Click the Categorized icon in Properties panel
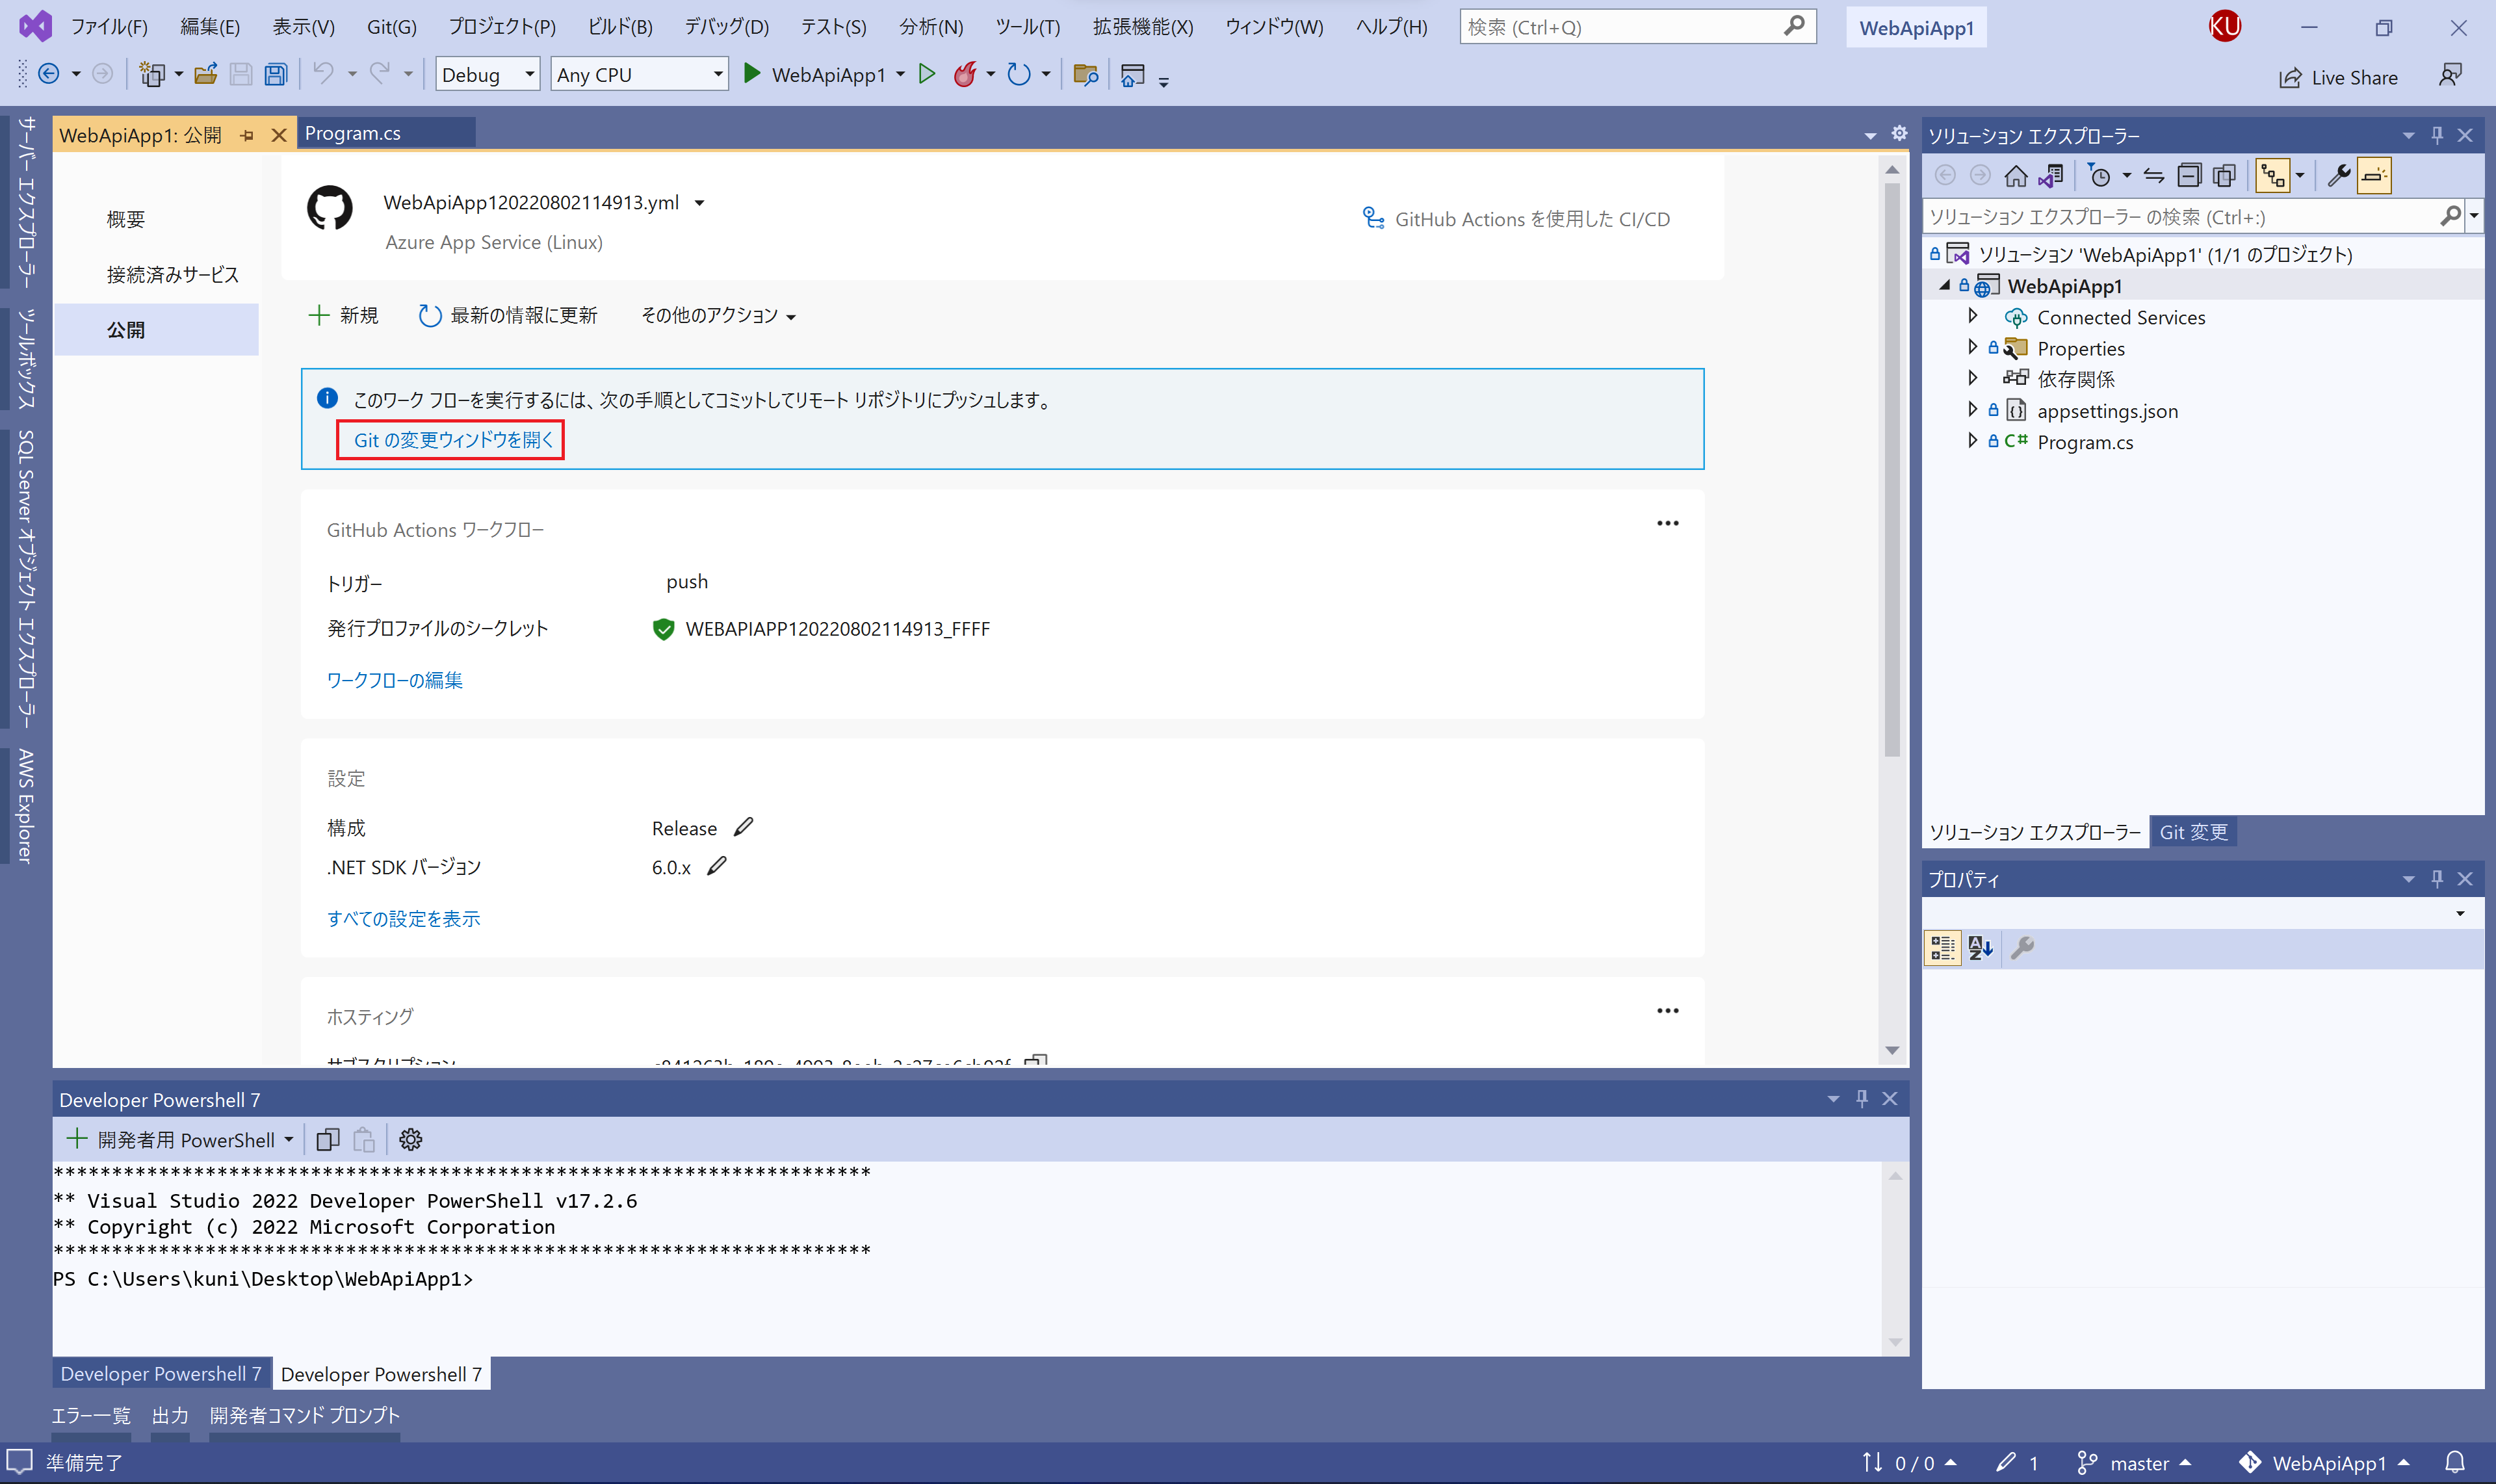 pyautogui.click(x=1942, y=947)
